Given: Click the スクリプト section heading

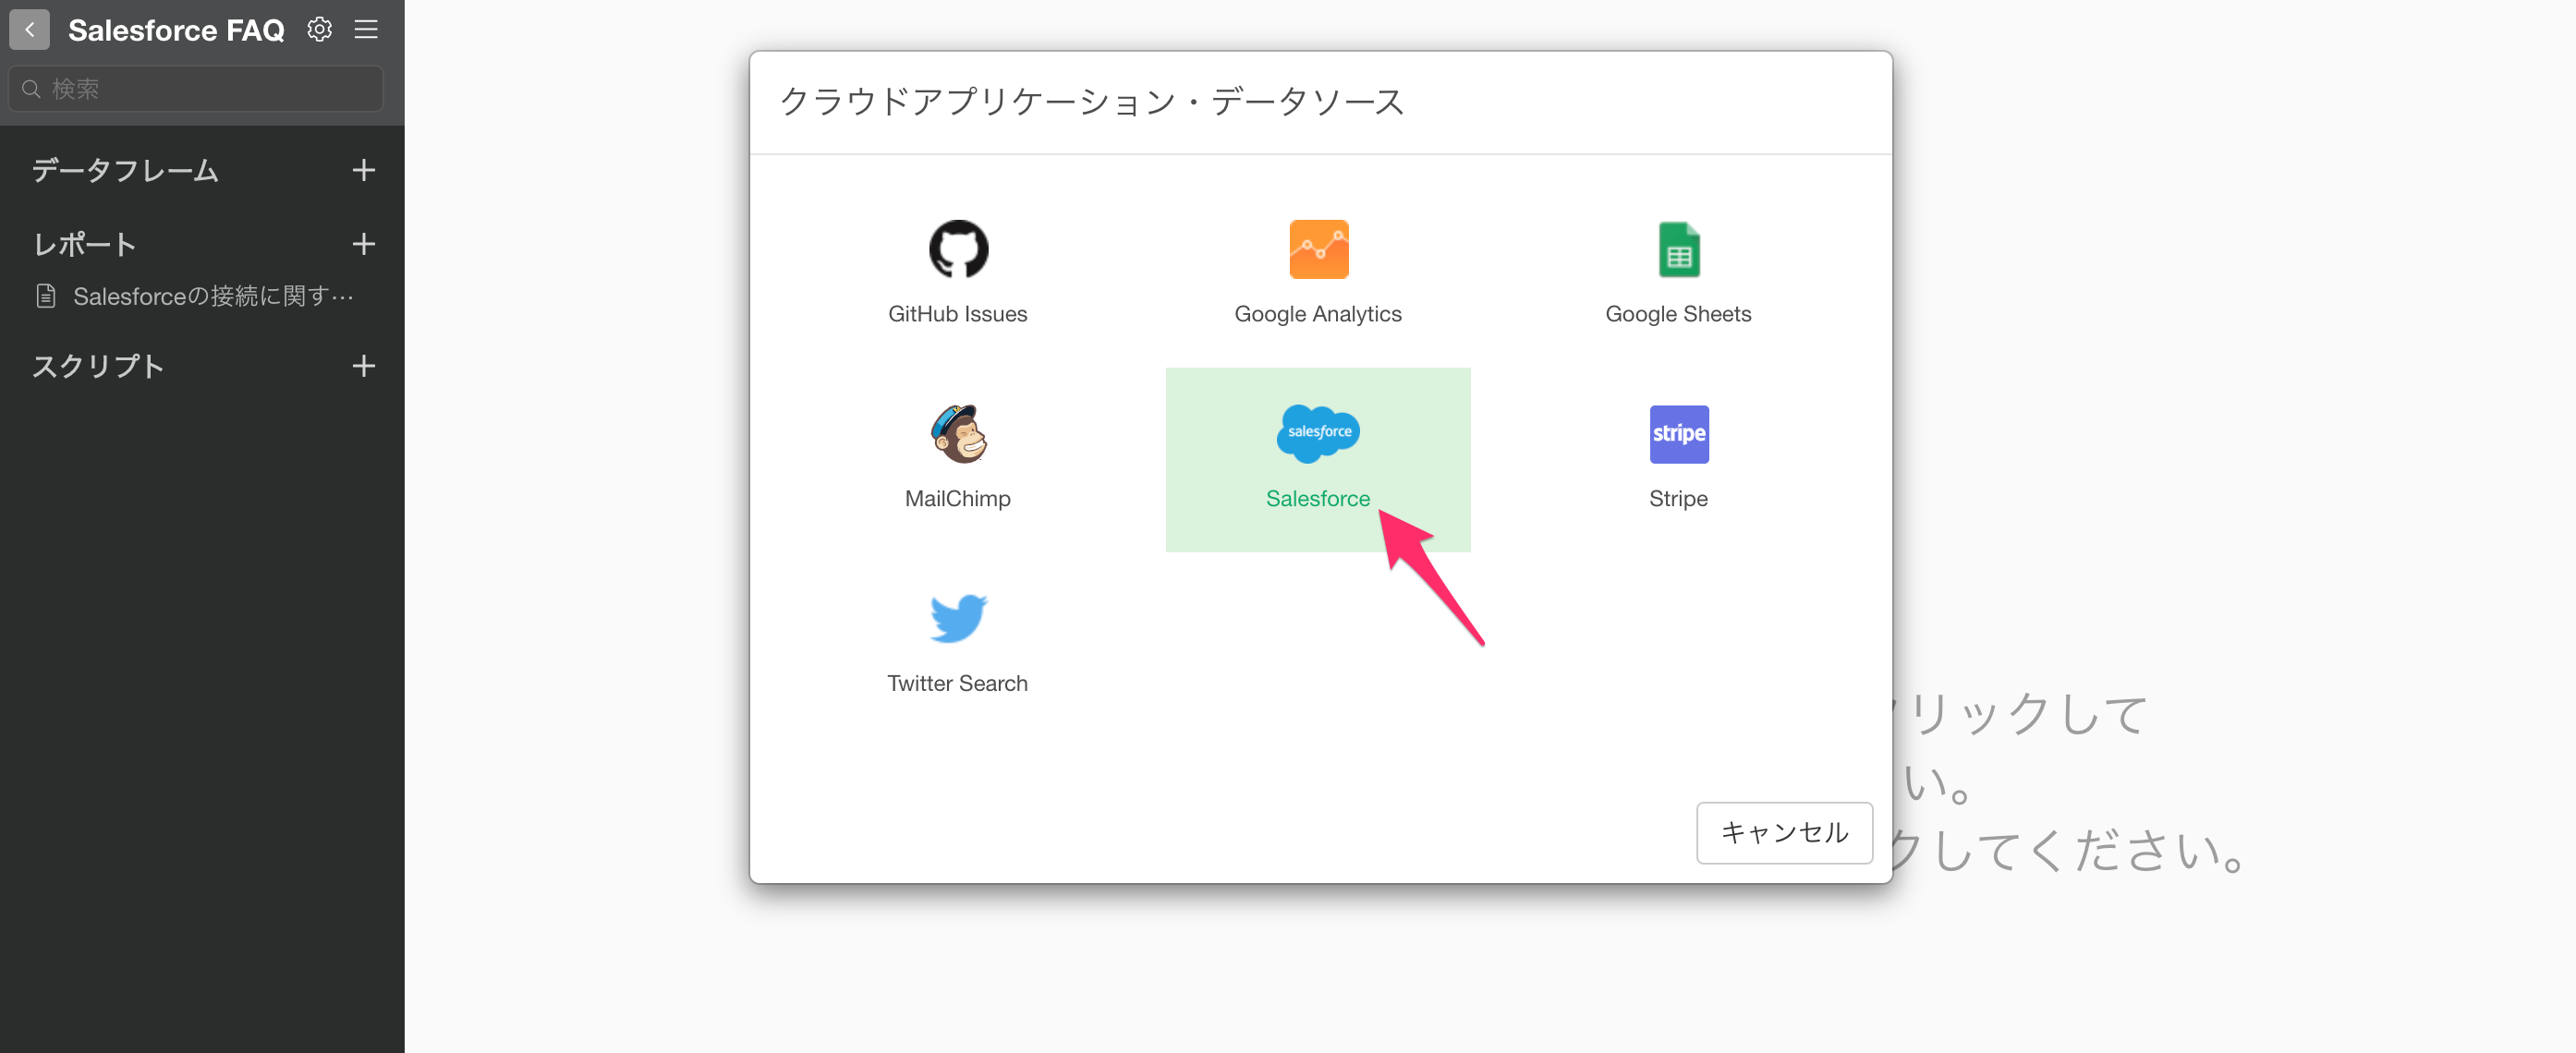Looking at the screenshot, I should [98, 366].
